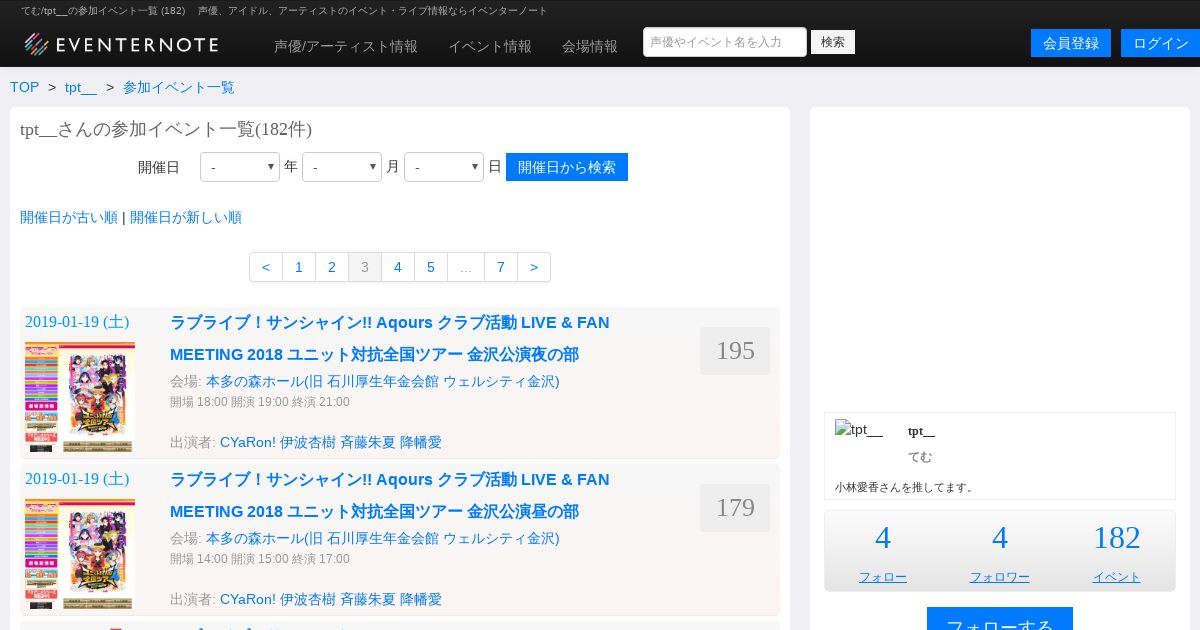Click tpt__ profile avatar image
1200x630 pixels.
[859, 430]
